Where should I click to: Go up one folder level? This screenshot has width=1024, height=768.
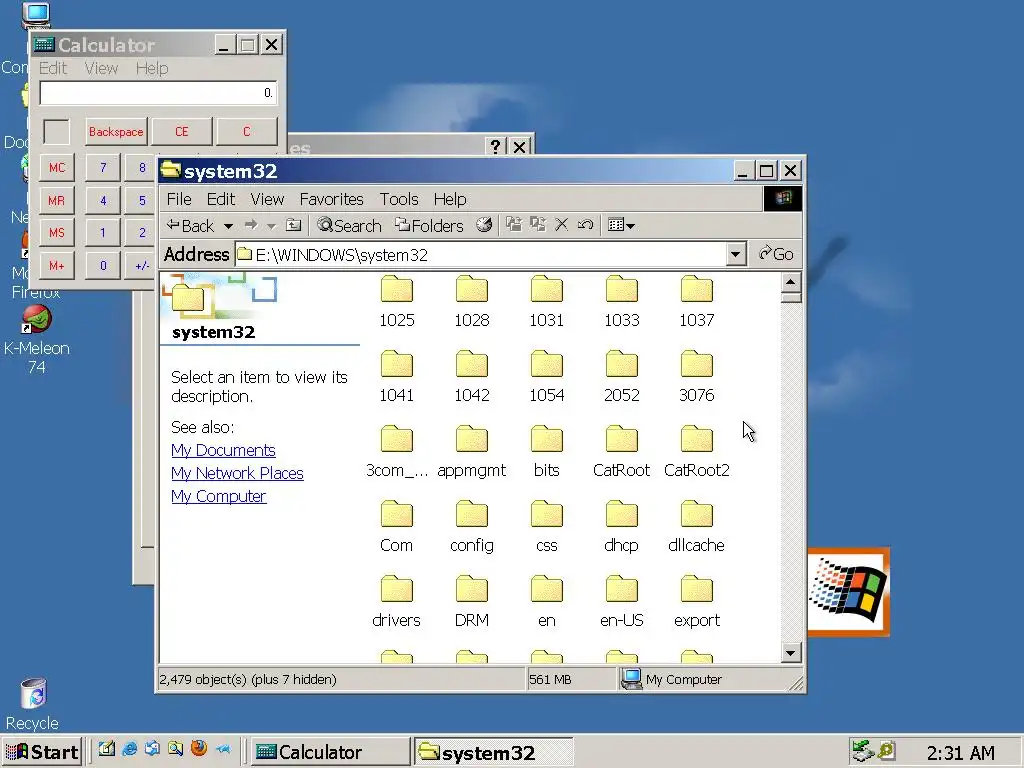[x=294, y=225]
